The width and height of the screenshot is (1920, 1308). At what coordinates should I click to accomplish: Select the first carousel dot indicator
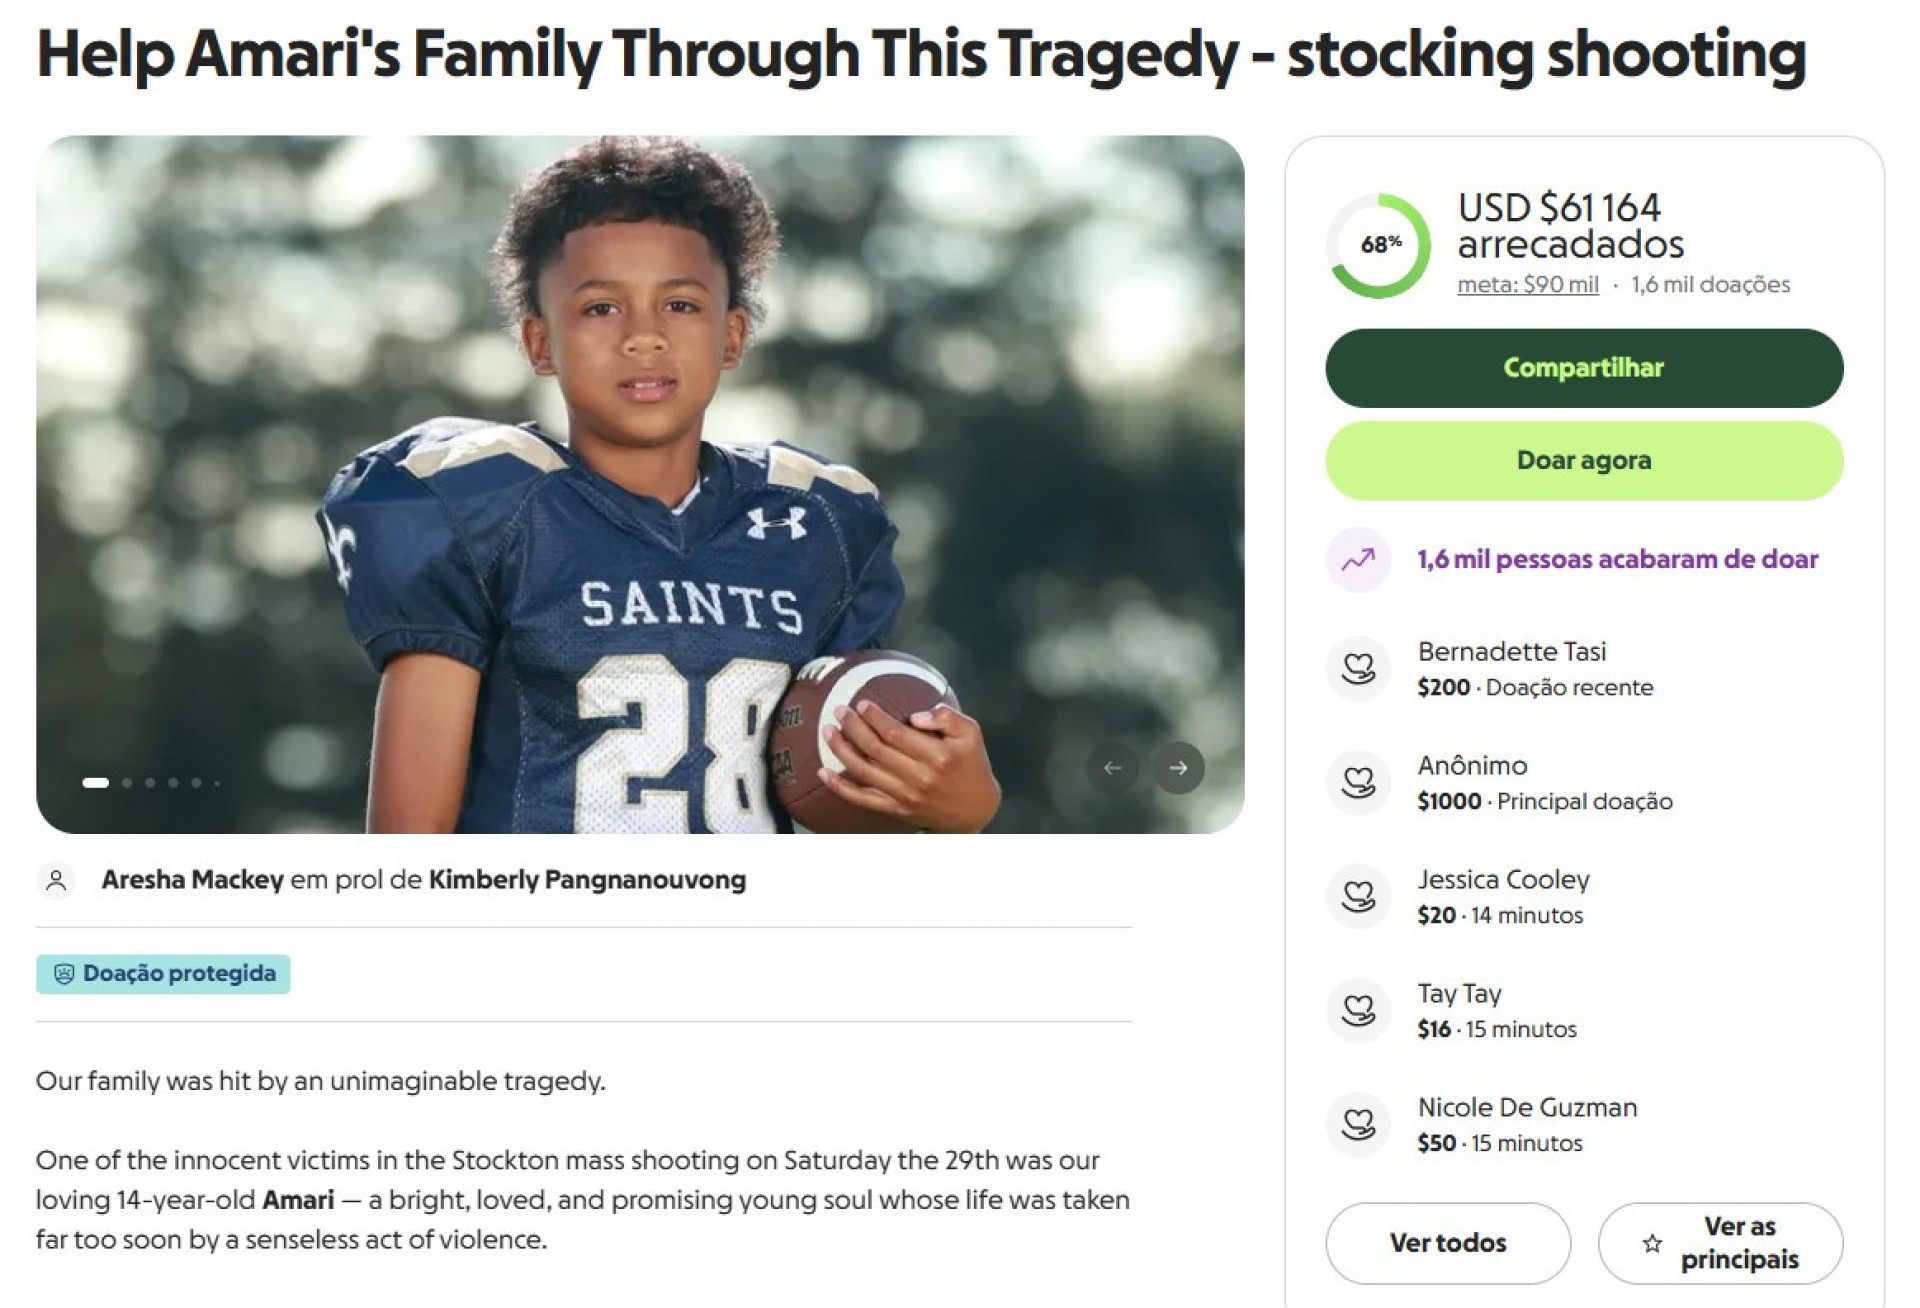coord(95,783)
